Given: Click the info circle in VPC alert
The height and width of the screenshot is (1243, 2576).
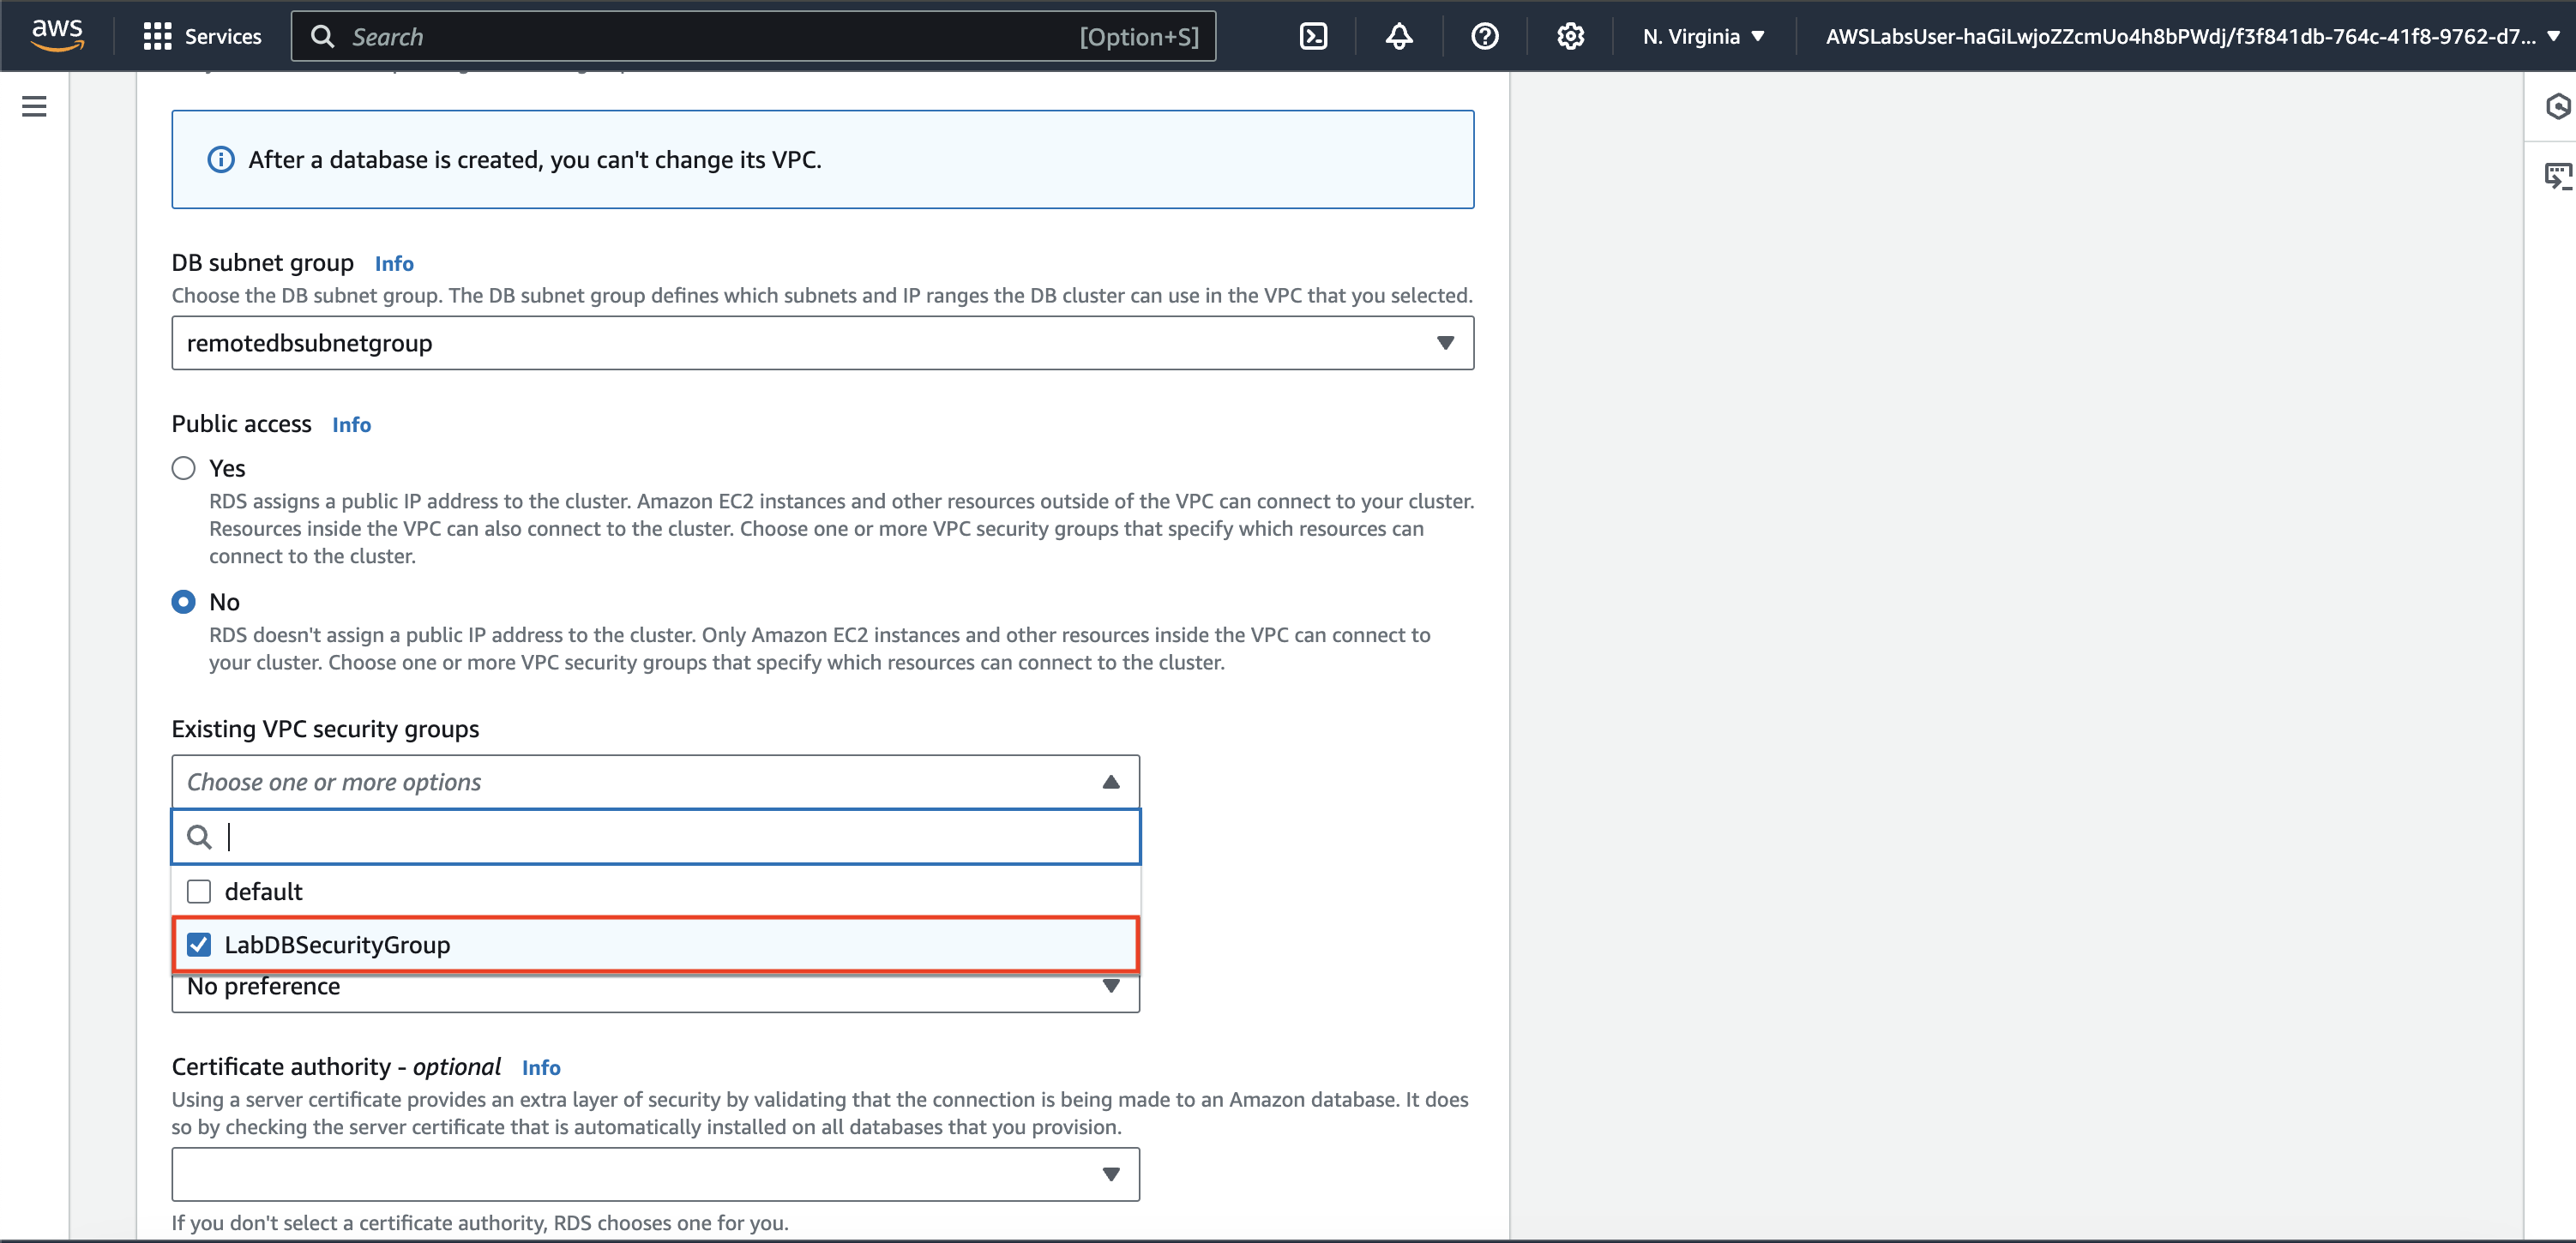Looking at the screenshot, I should [221, 160].
